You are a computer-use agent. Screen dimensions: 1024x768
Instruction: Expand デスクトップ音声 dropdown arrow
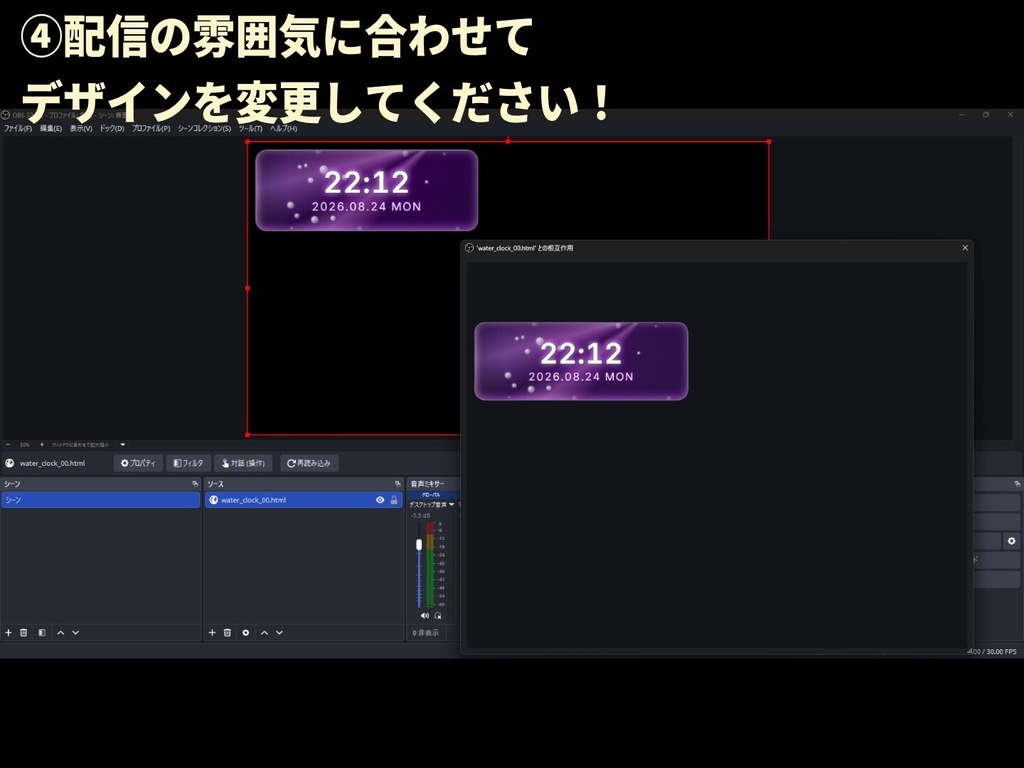(x=451, y=504)
